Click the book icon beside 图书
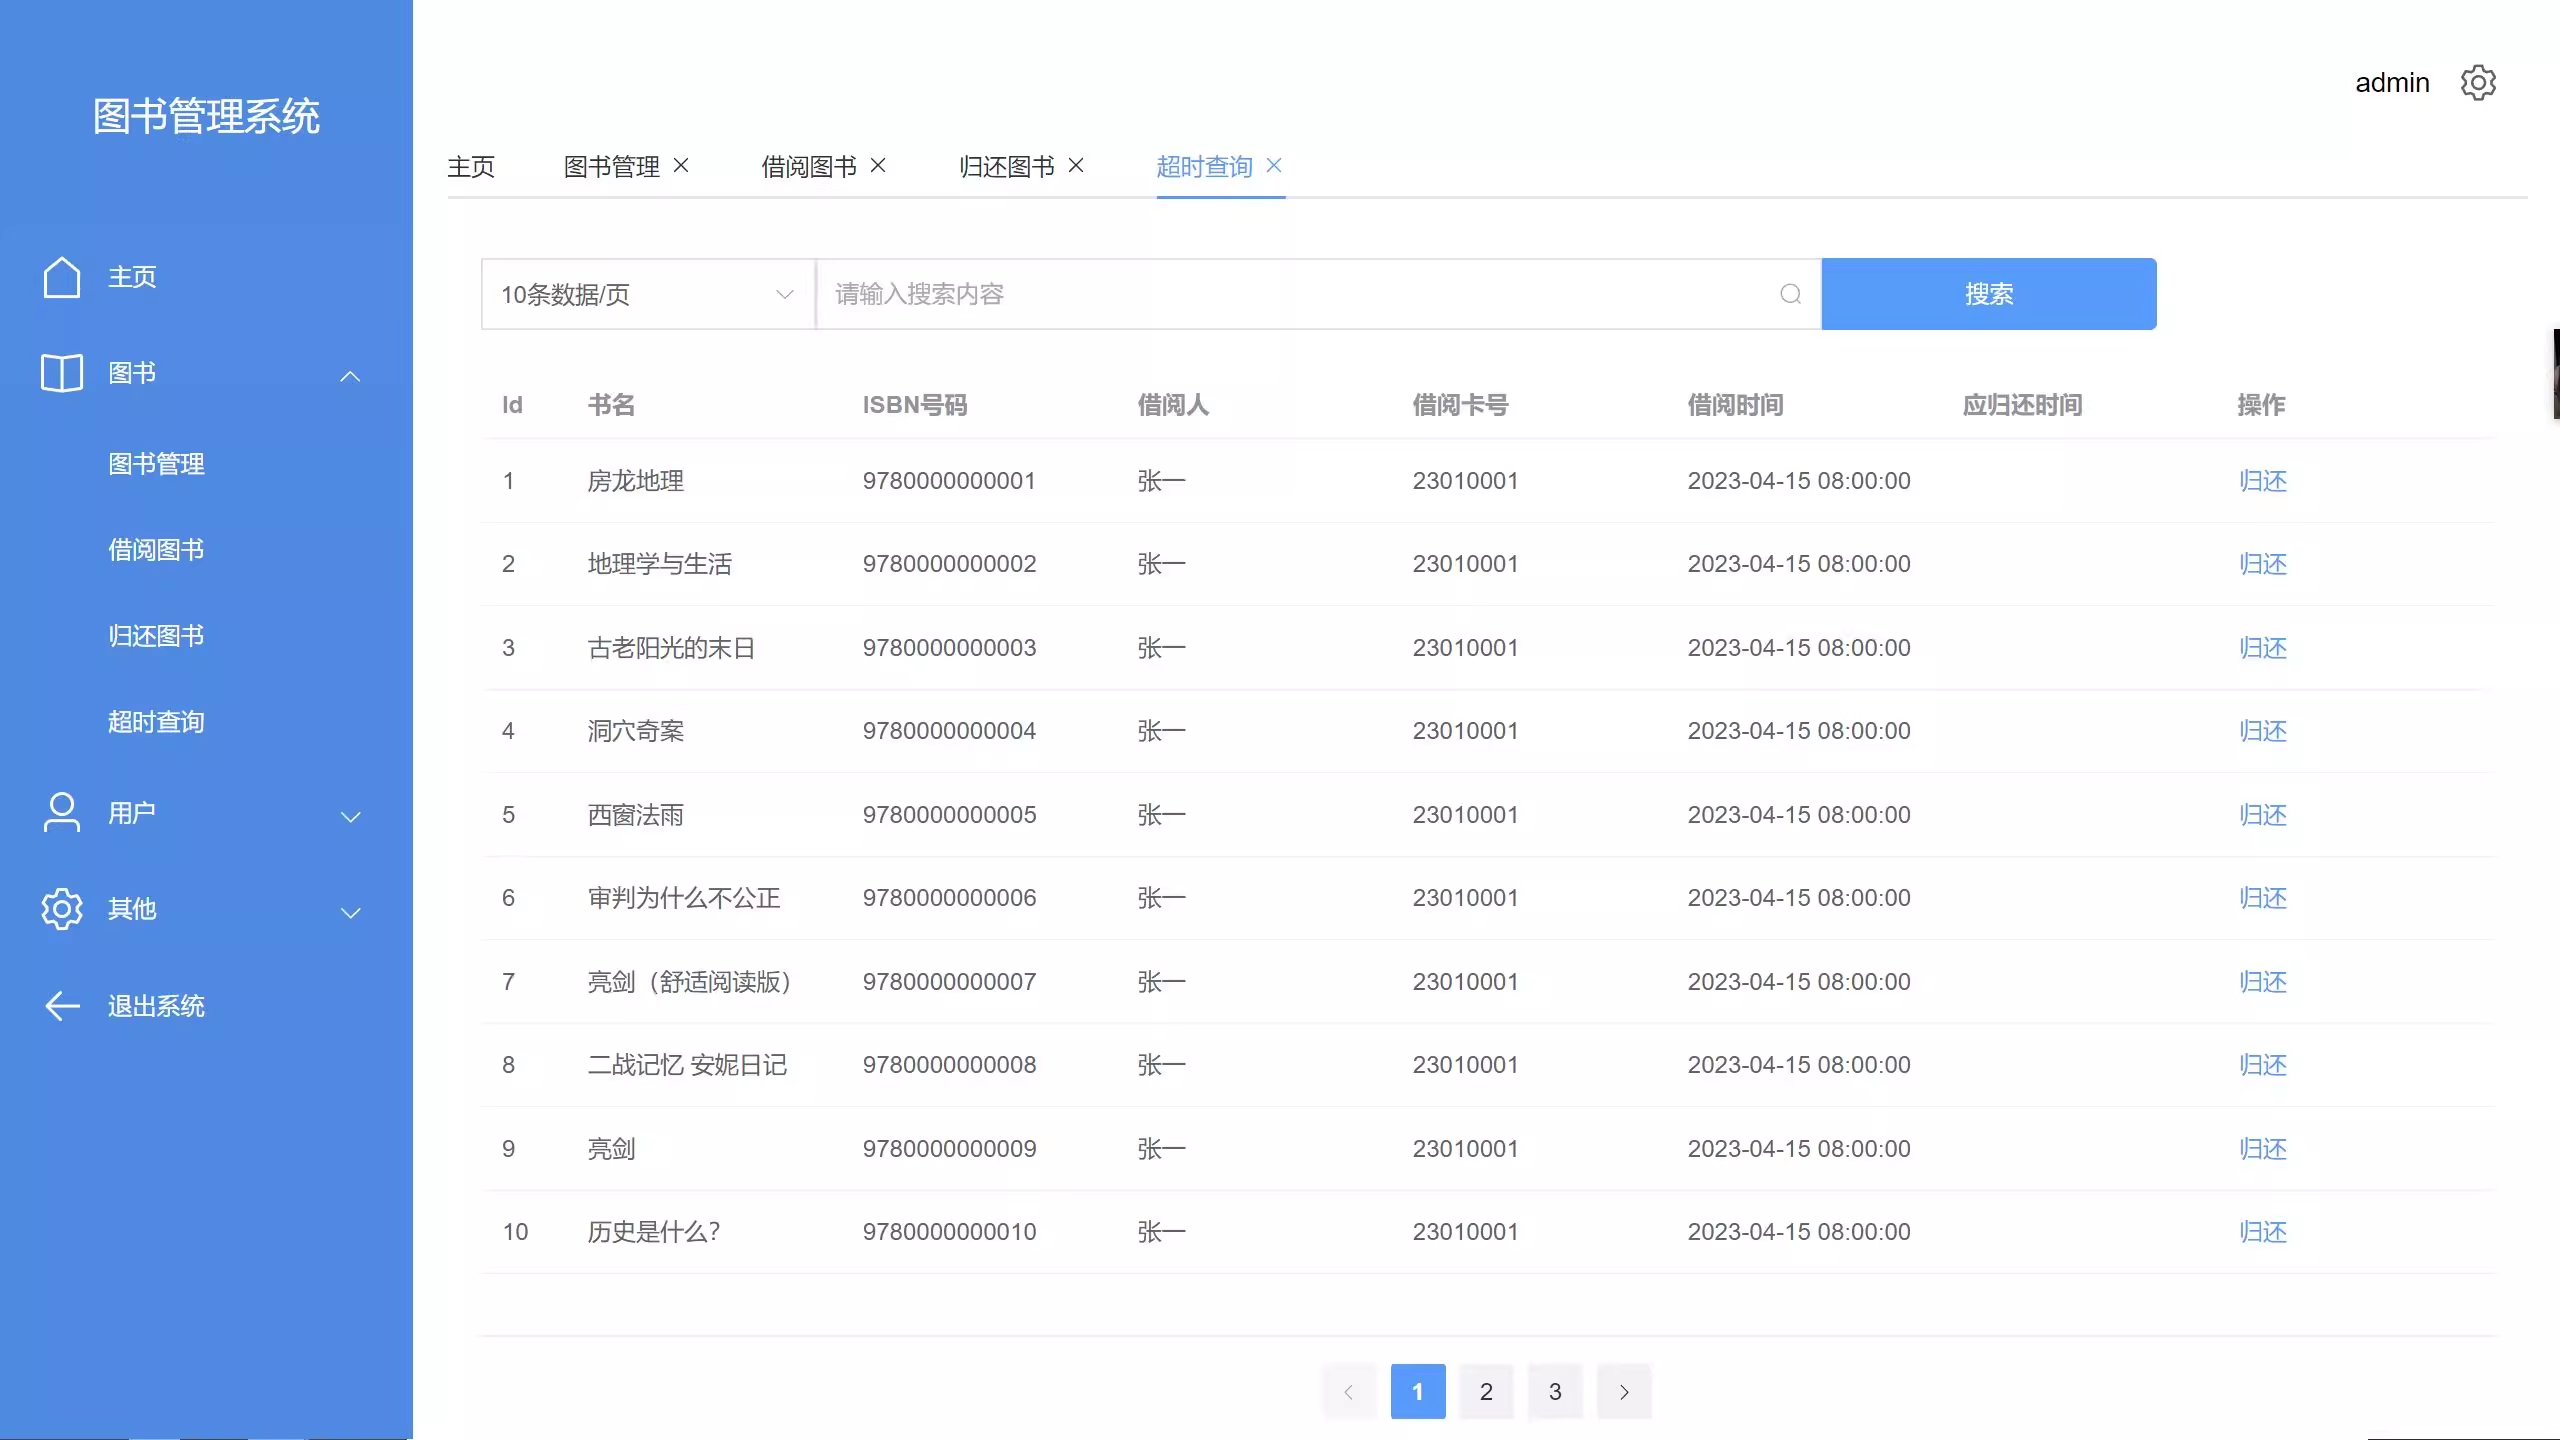 [x=62, y=373]
